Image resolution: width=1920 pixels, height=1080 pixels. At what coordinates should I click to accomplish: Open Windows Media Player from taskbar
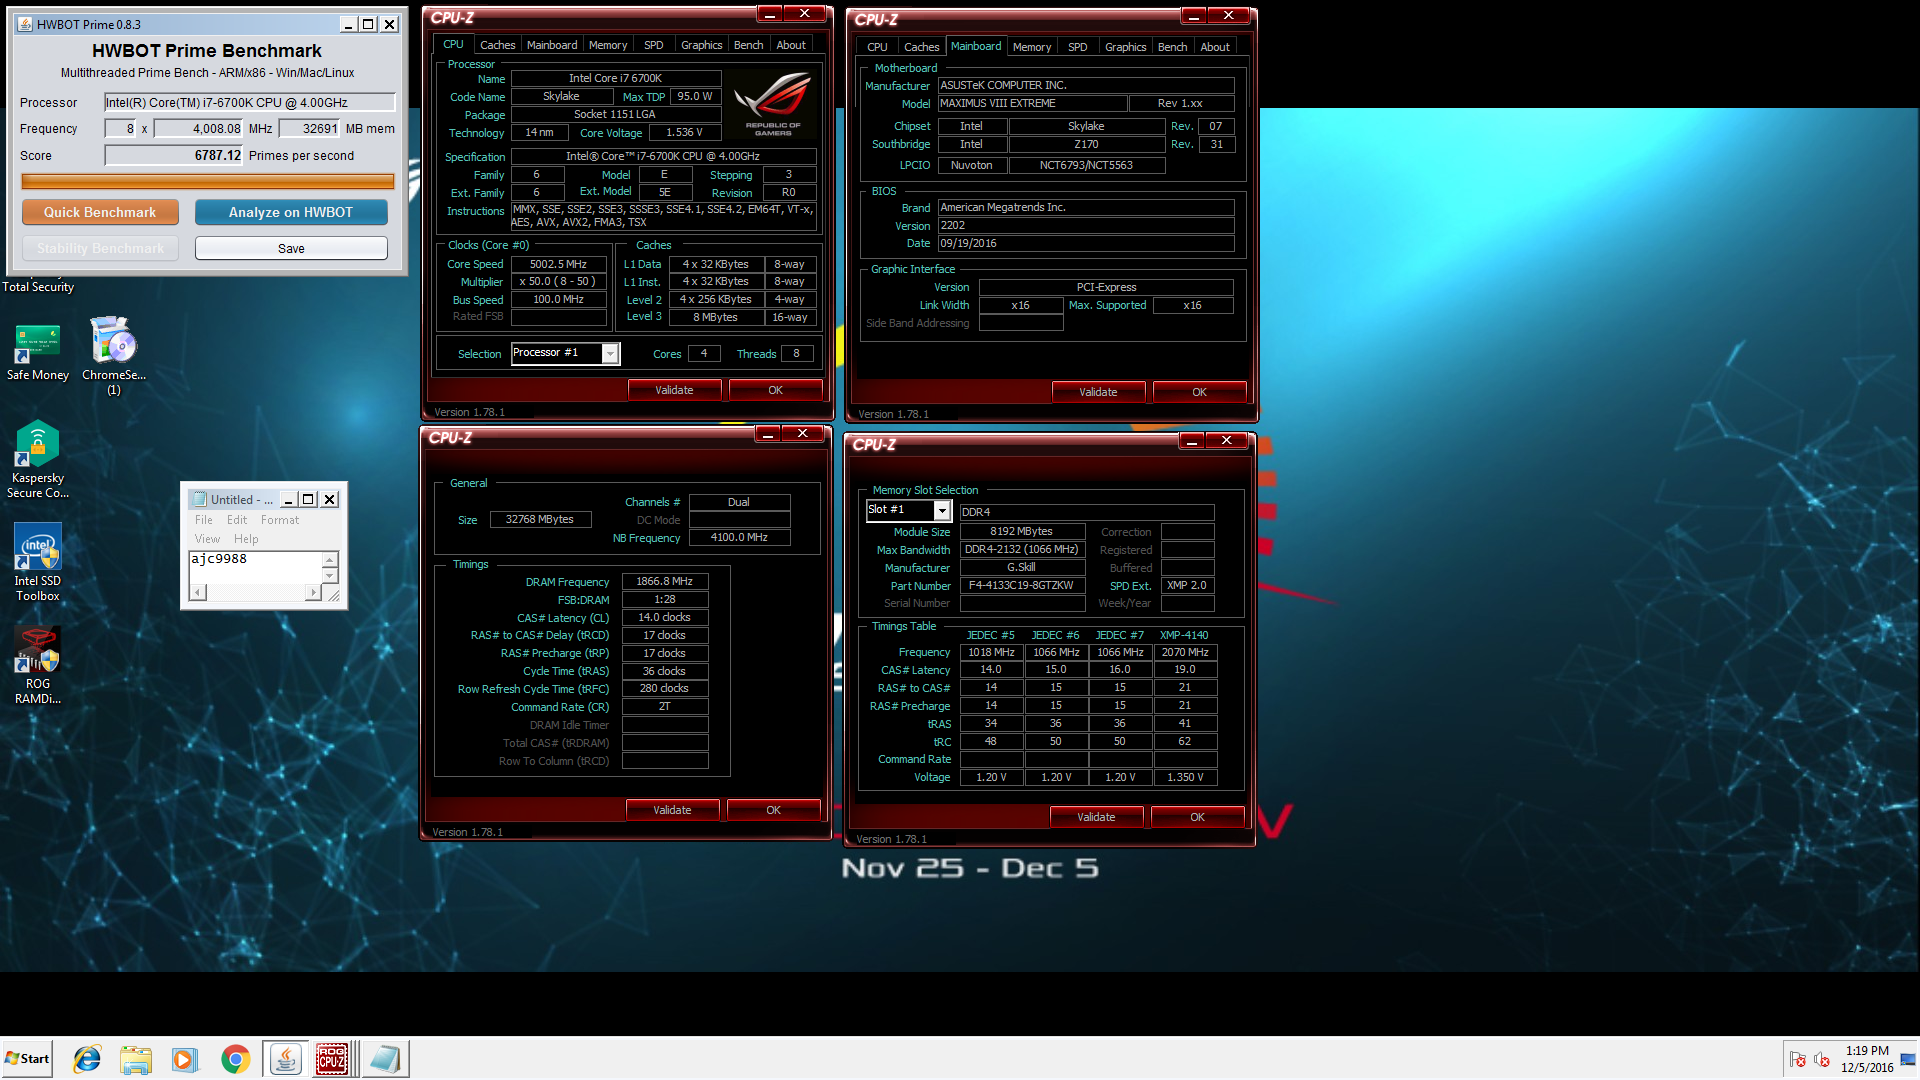[x=184, y=1059]
